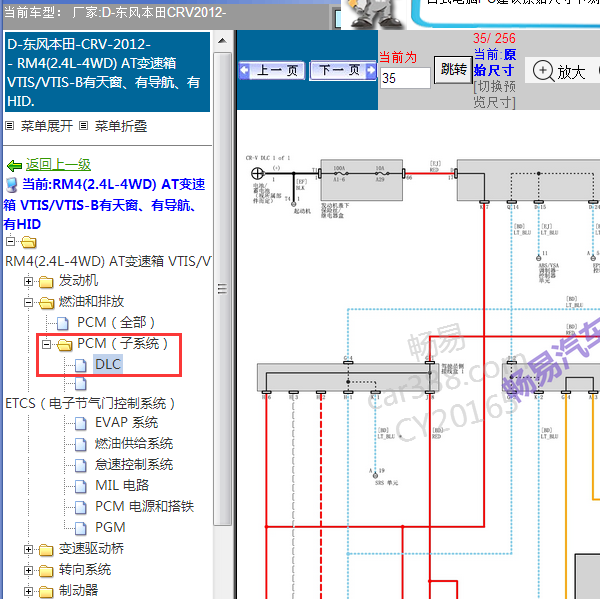This screenshot has height=599, width=600.
Task: Expand the 制动器 folder
Action: [28, 591]
